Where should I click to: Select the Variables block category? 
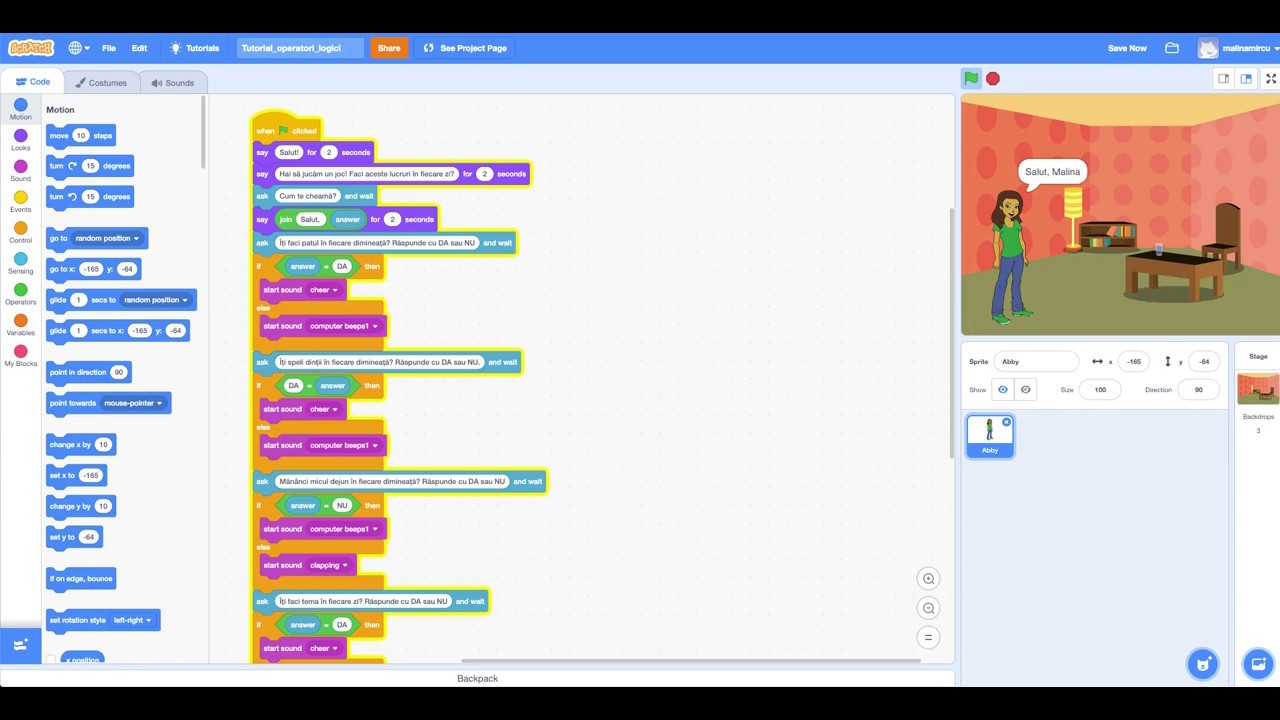(20, 326)
